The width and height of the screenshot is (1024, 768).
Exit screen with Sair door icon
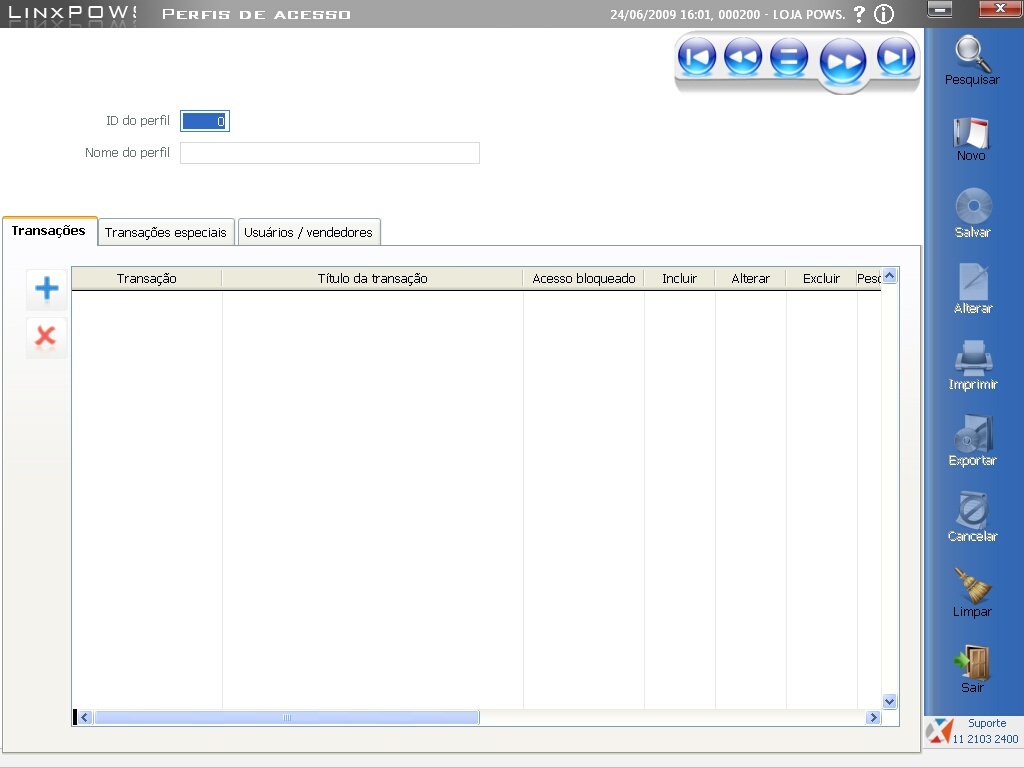(972, 669)
